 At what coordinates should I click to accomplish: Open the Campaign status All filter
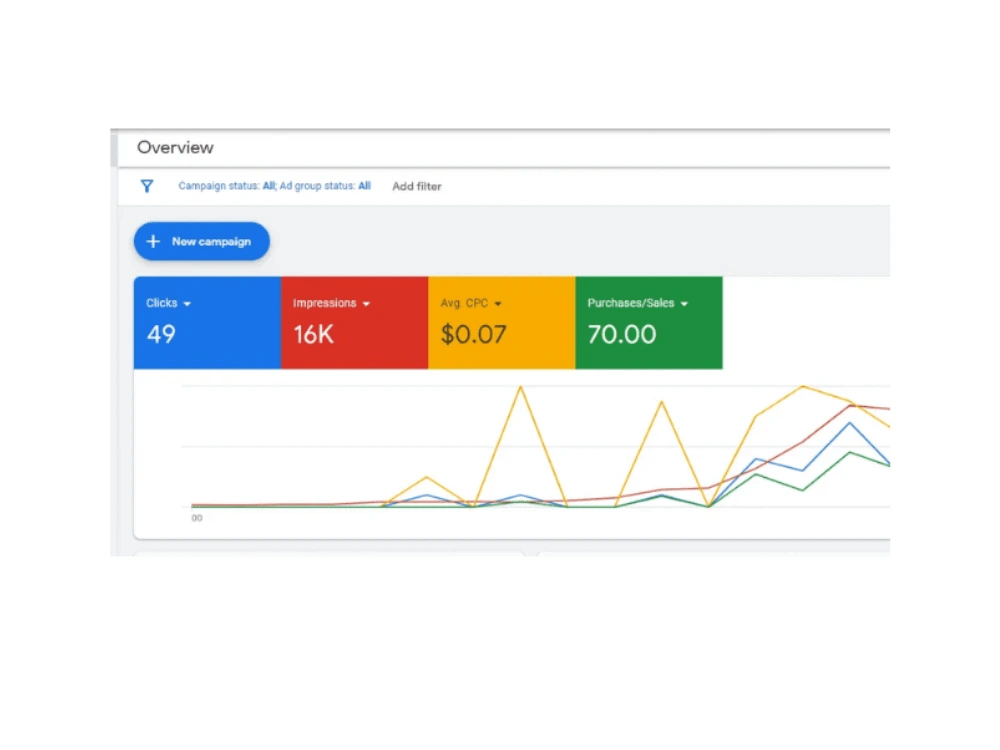pos(227,186)
